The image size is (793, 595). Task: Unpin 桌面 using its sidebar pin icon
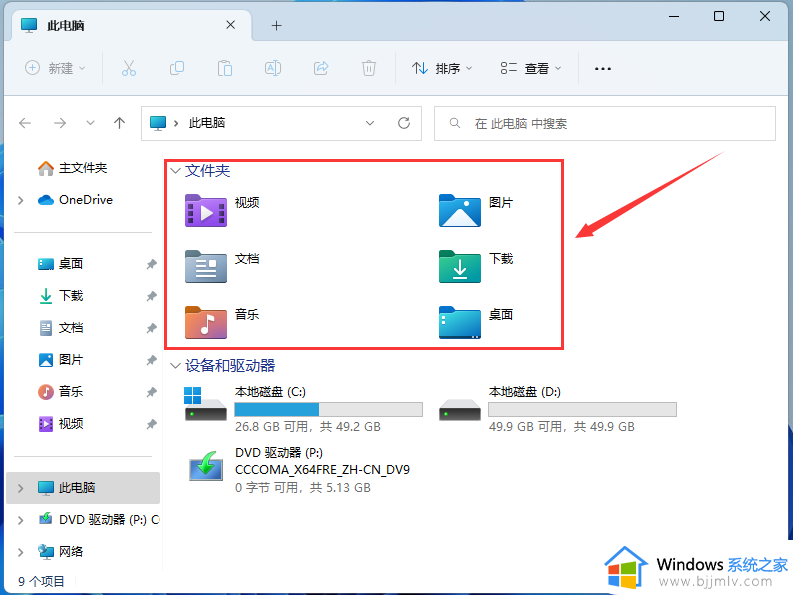tap(151, 264)
